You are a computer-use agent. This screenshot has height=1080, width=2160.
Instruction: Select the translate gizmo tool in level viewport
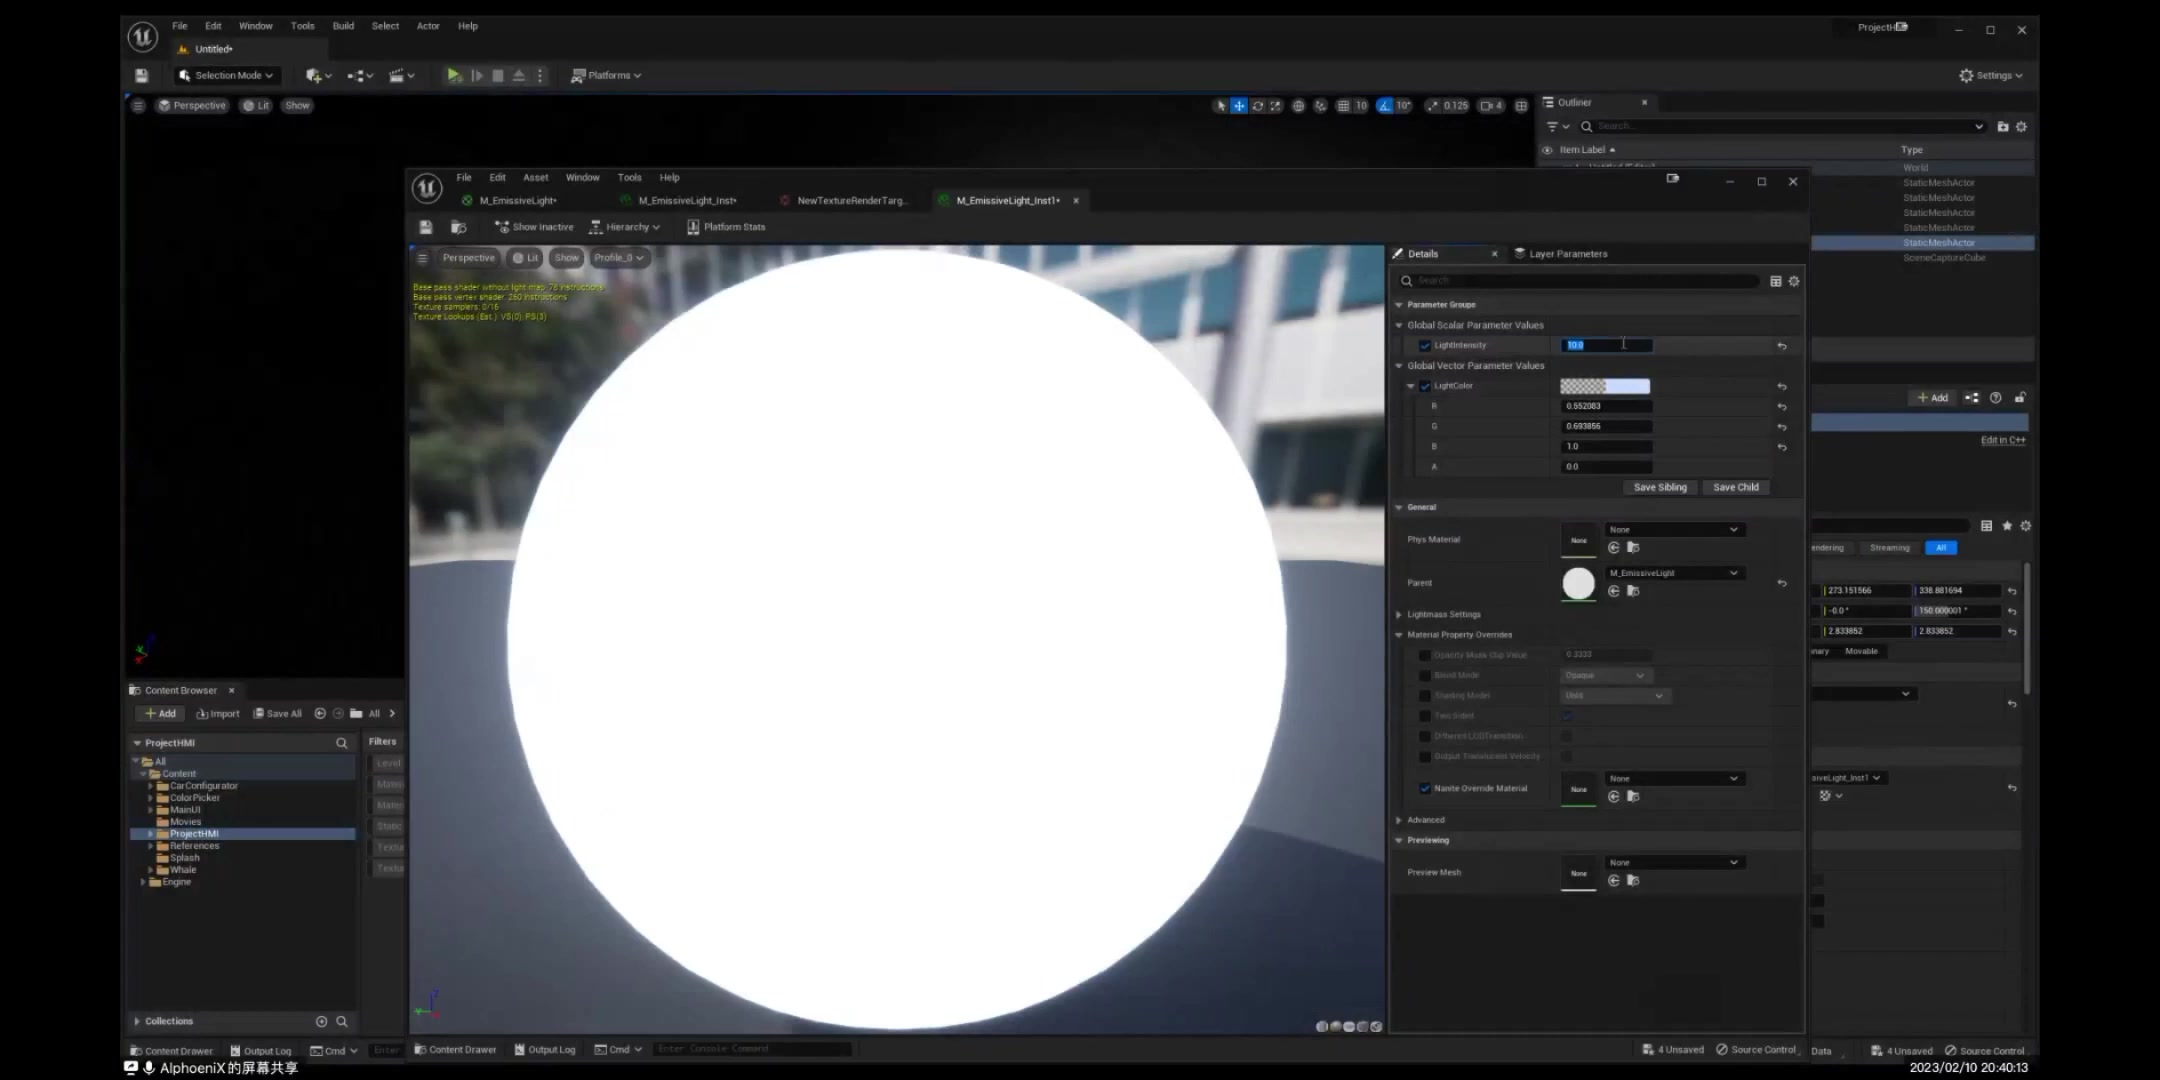pyautogui.click(x=1239, y=106)
